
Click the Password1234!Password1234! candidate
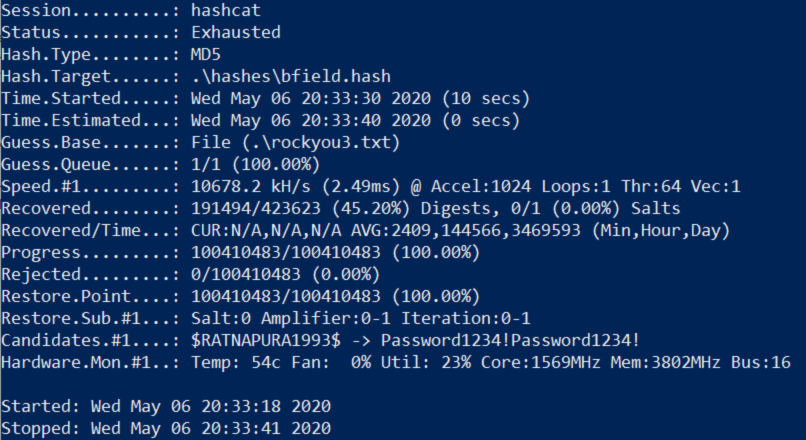coord(510,340)
